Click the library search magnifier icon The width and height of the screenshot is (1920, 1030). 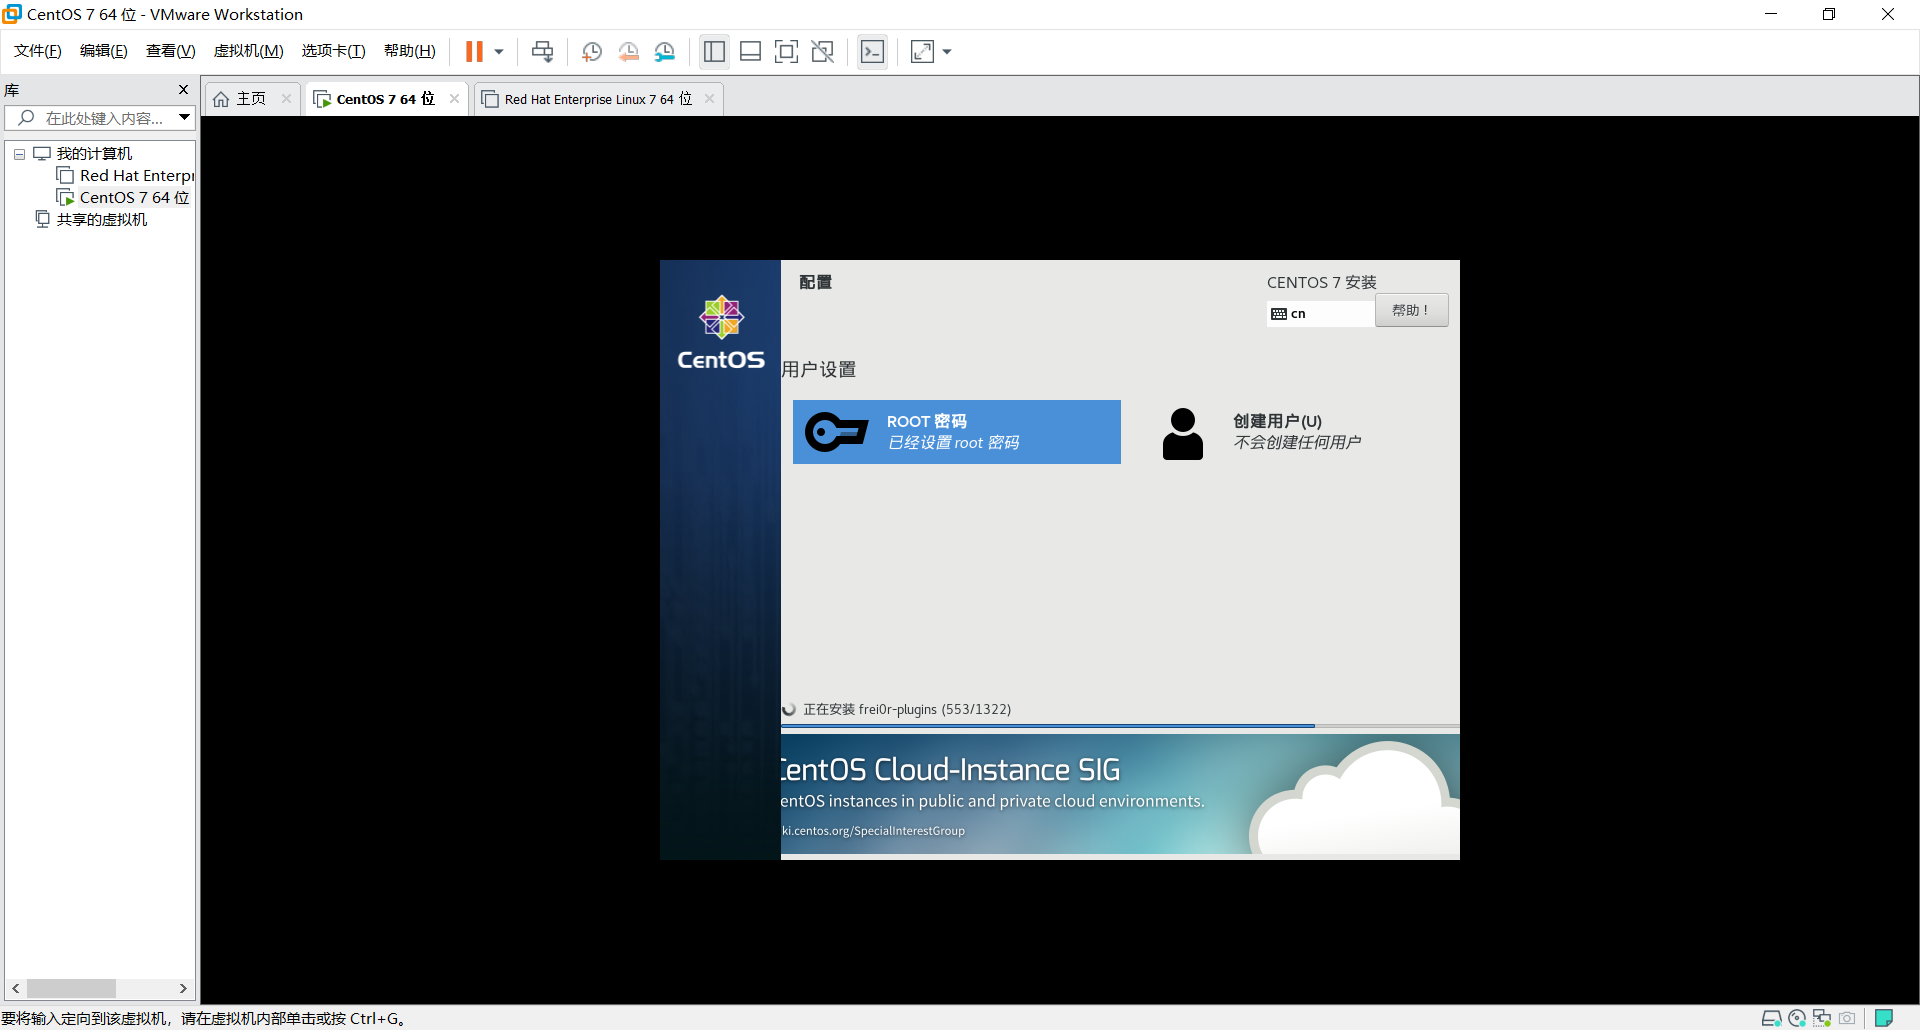point(27,118)
